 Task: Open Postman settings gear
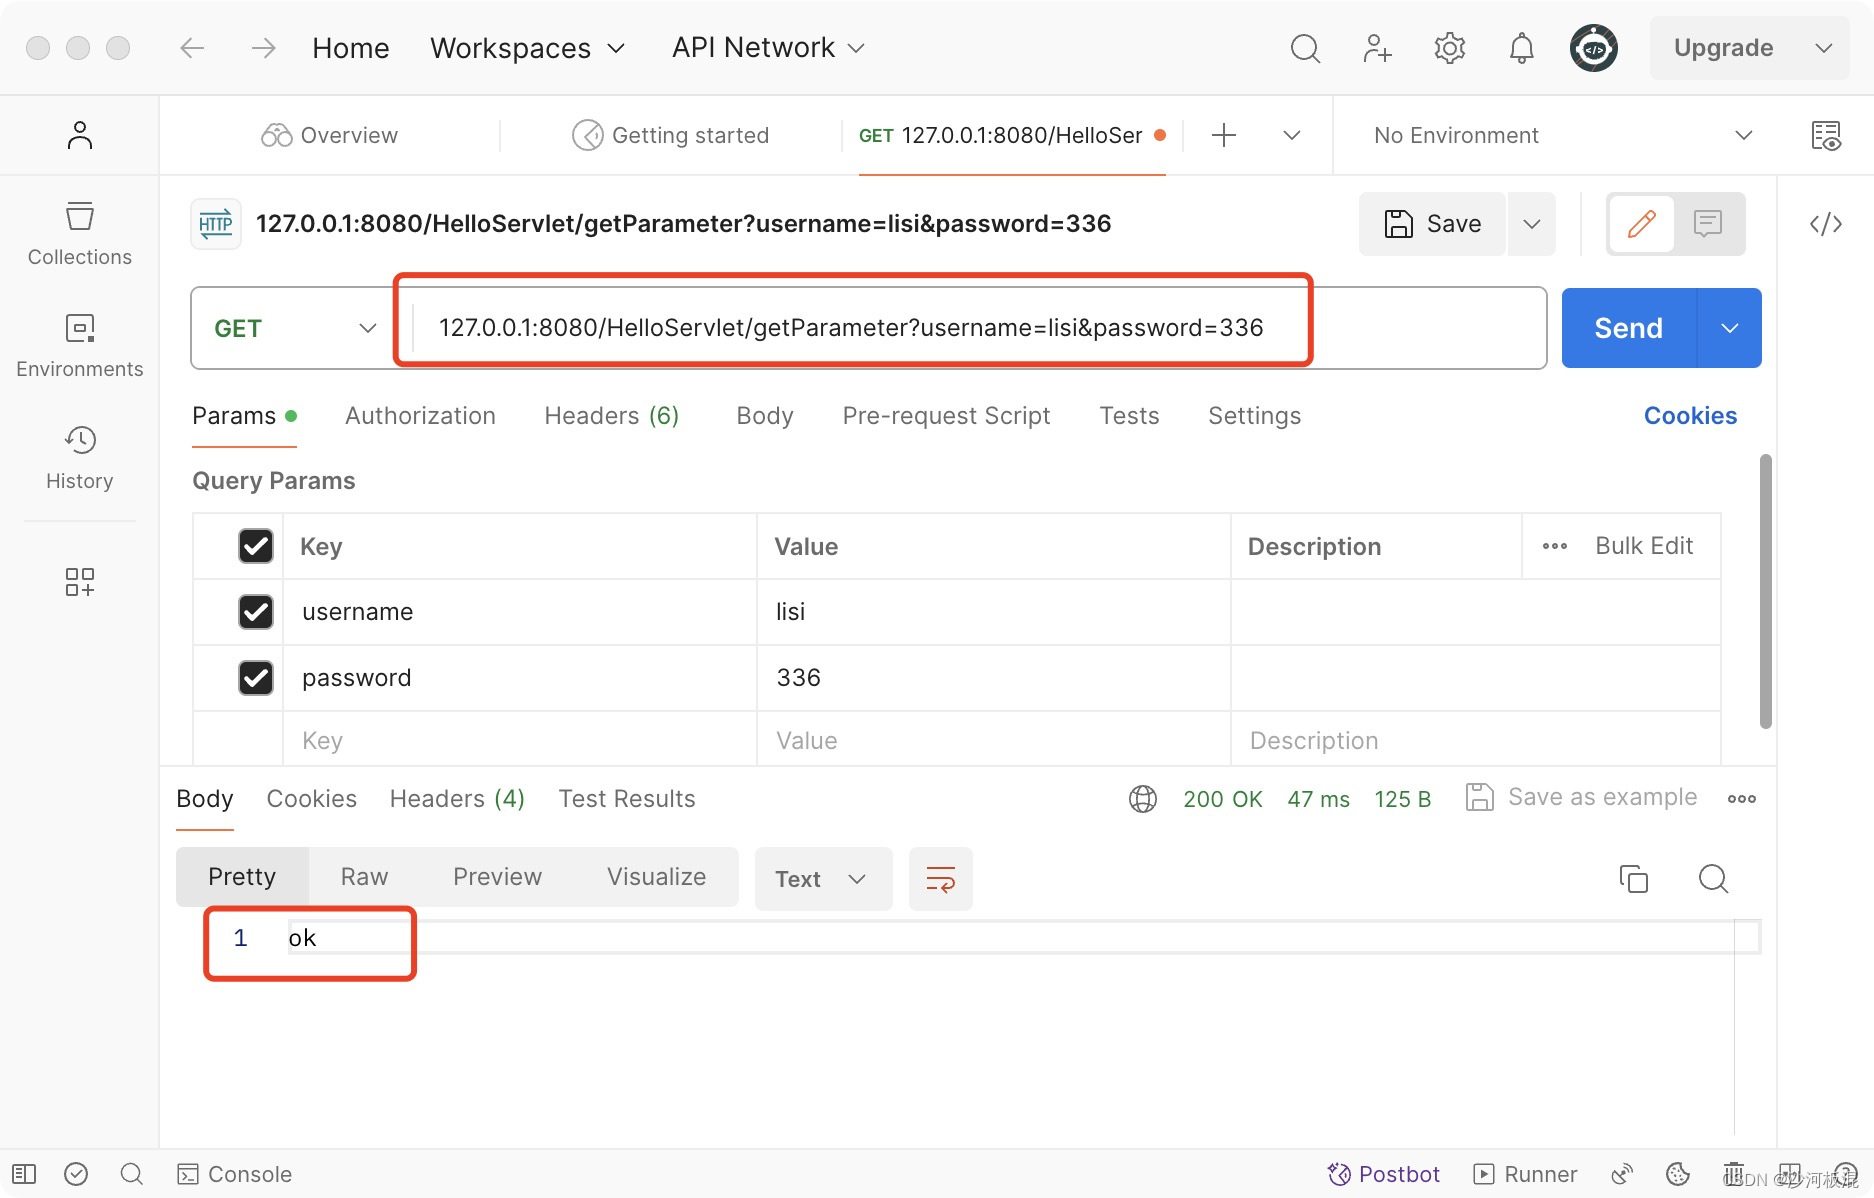pos(1449,47)
